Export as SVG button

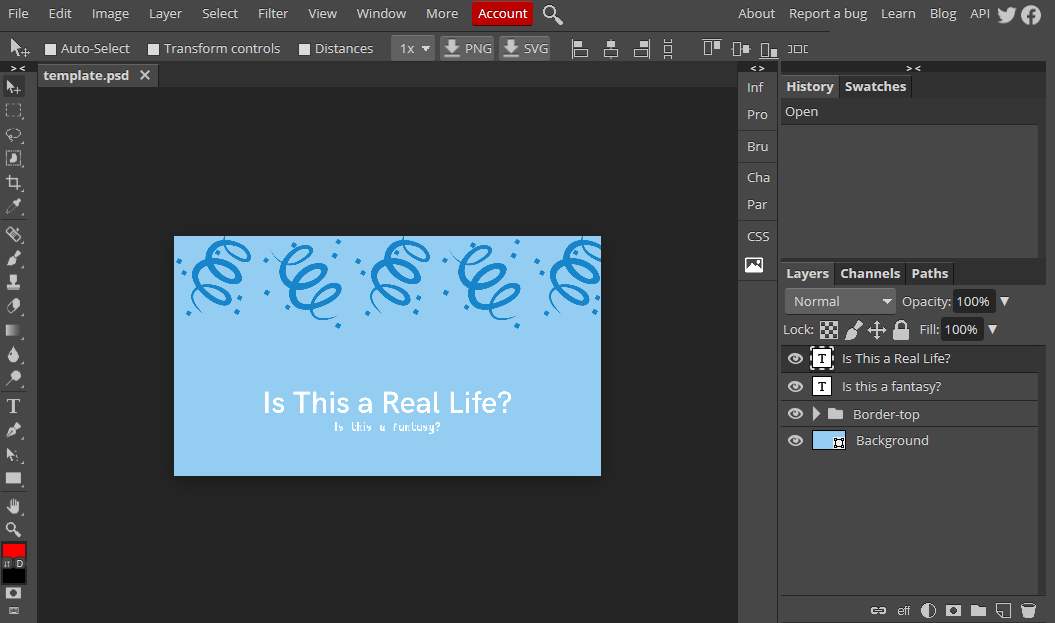[525, 48]
